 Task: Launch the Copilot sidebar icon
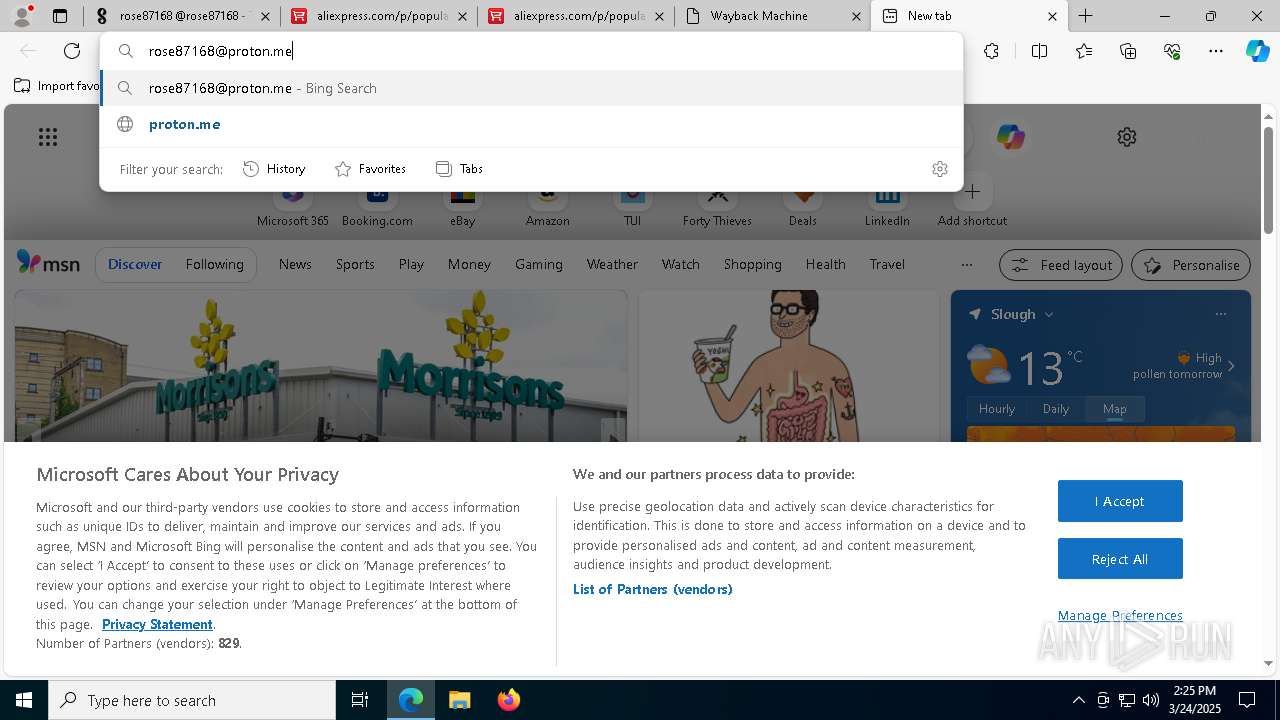[1257, 51]
